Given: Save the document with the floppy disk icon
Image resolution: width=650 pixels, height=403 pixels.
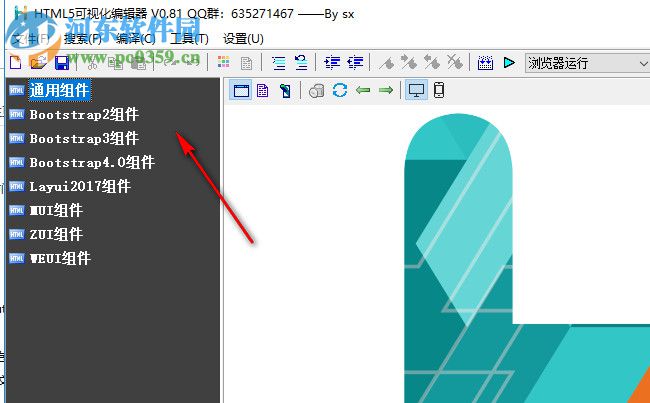Looking at the screenshot, I should (x=62, y=63).
